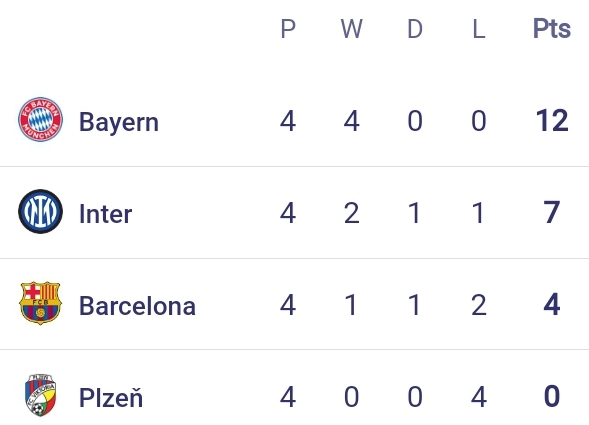The image size is (589, 425).
Task: Sort by the Pts column header
Action: 552,29
